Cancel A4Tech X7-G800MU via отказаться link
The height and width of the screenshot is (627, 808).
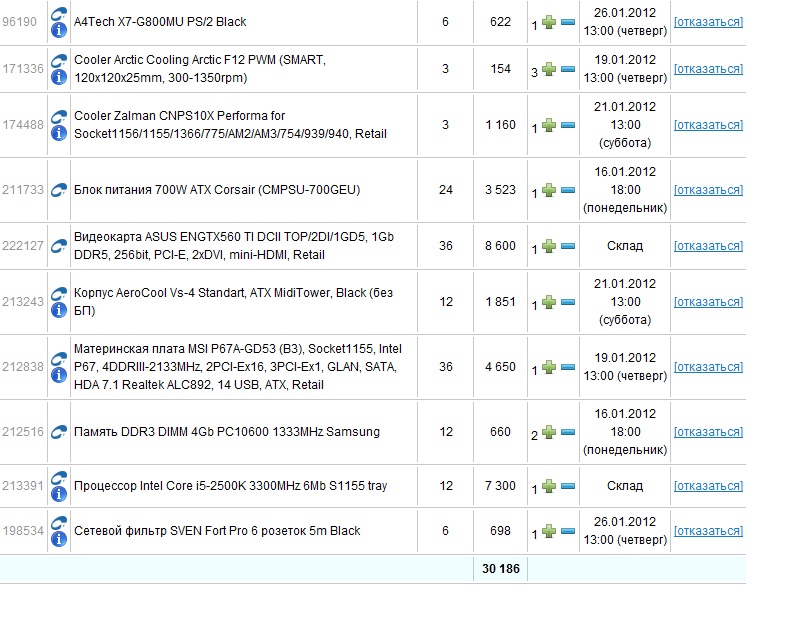tap(709, 22)
